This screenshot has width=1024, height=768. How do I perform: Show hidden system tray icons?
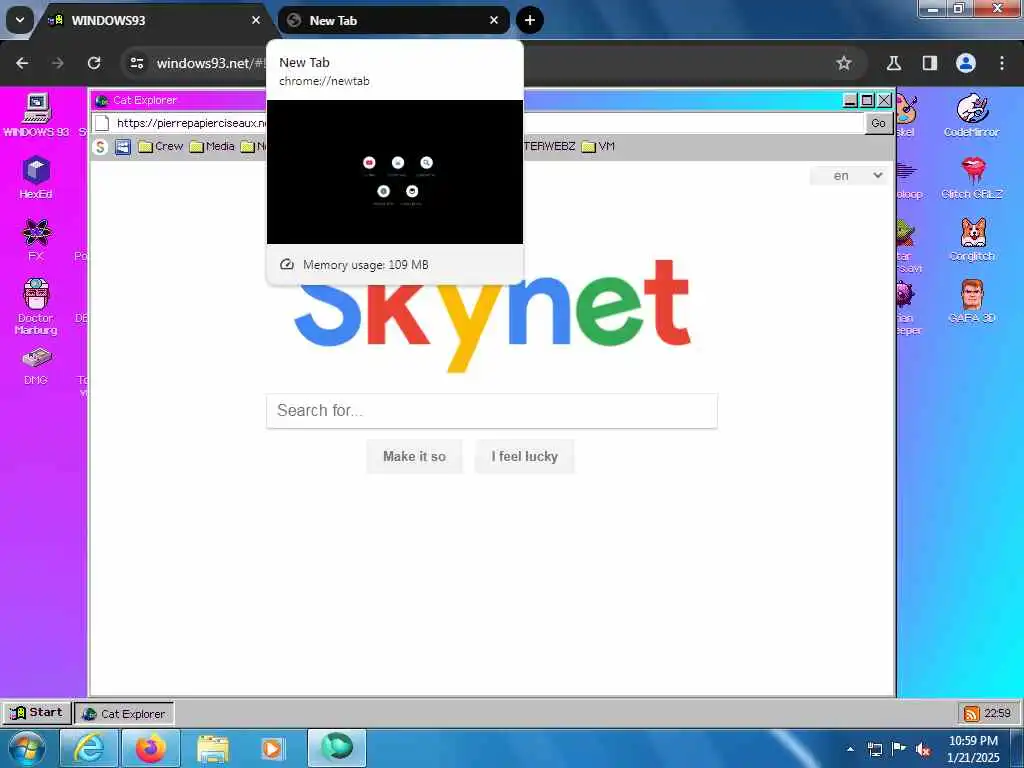tap(850, 749)
